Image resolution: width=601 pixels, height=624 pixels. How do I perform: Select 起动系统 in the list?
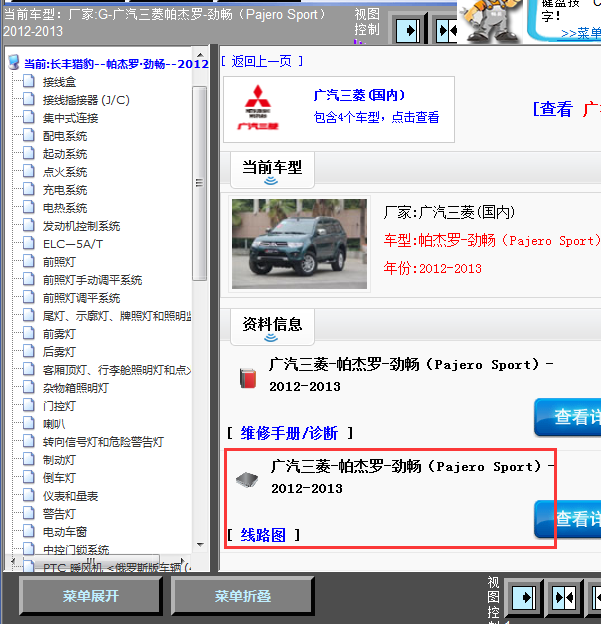pos(64,154)
